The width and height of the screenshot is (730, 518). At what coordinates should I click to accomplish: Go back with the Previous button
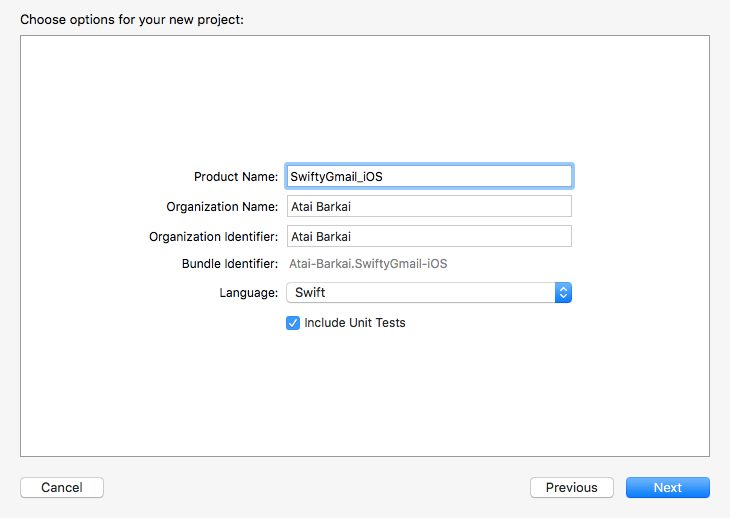tap(572, 488)
